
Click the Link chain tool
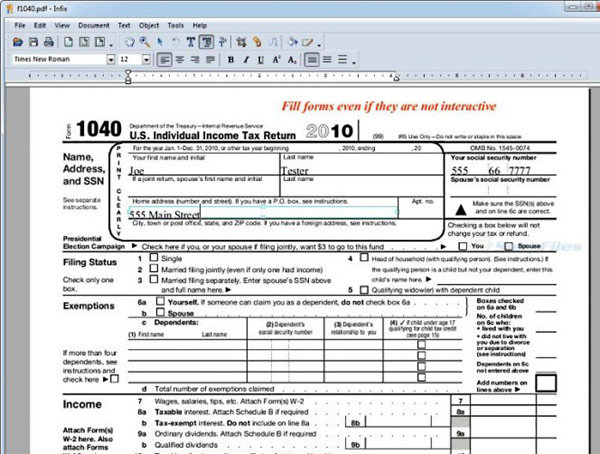click(x=257, y=42)
